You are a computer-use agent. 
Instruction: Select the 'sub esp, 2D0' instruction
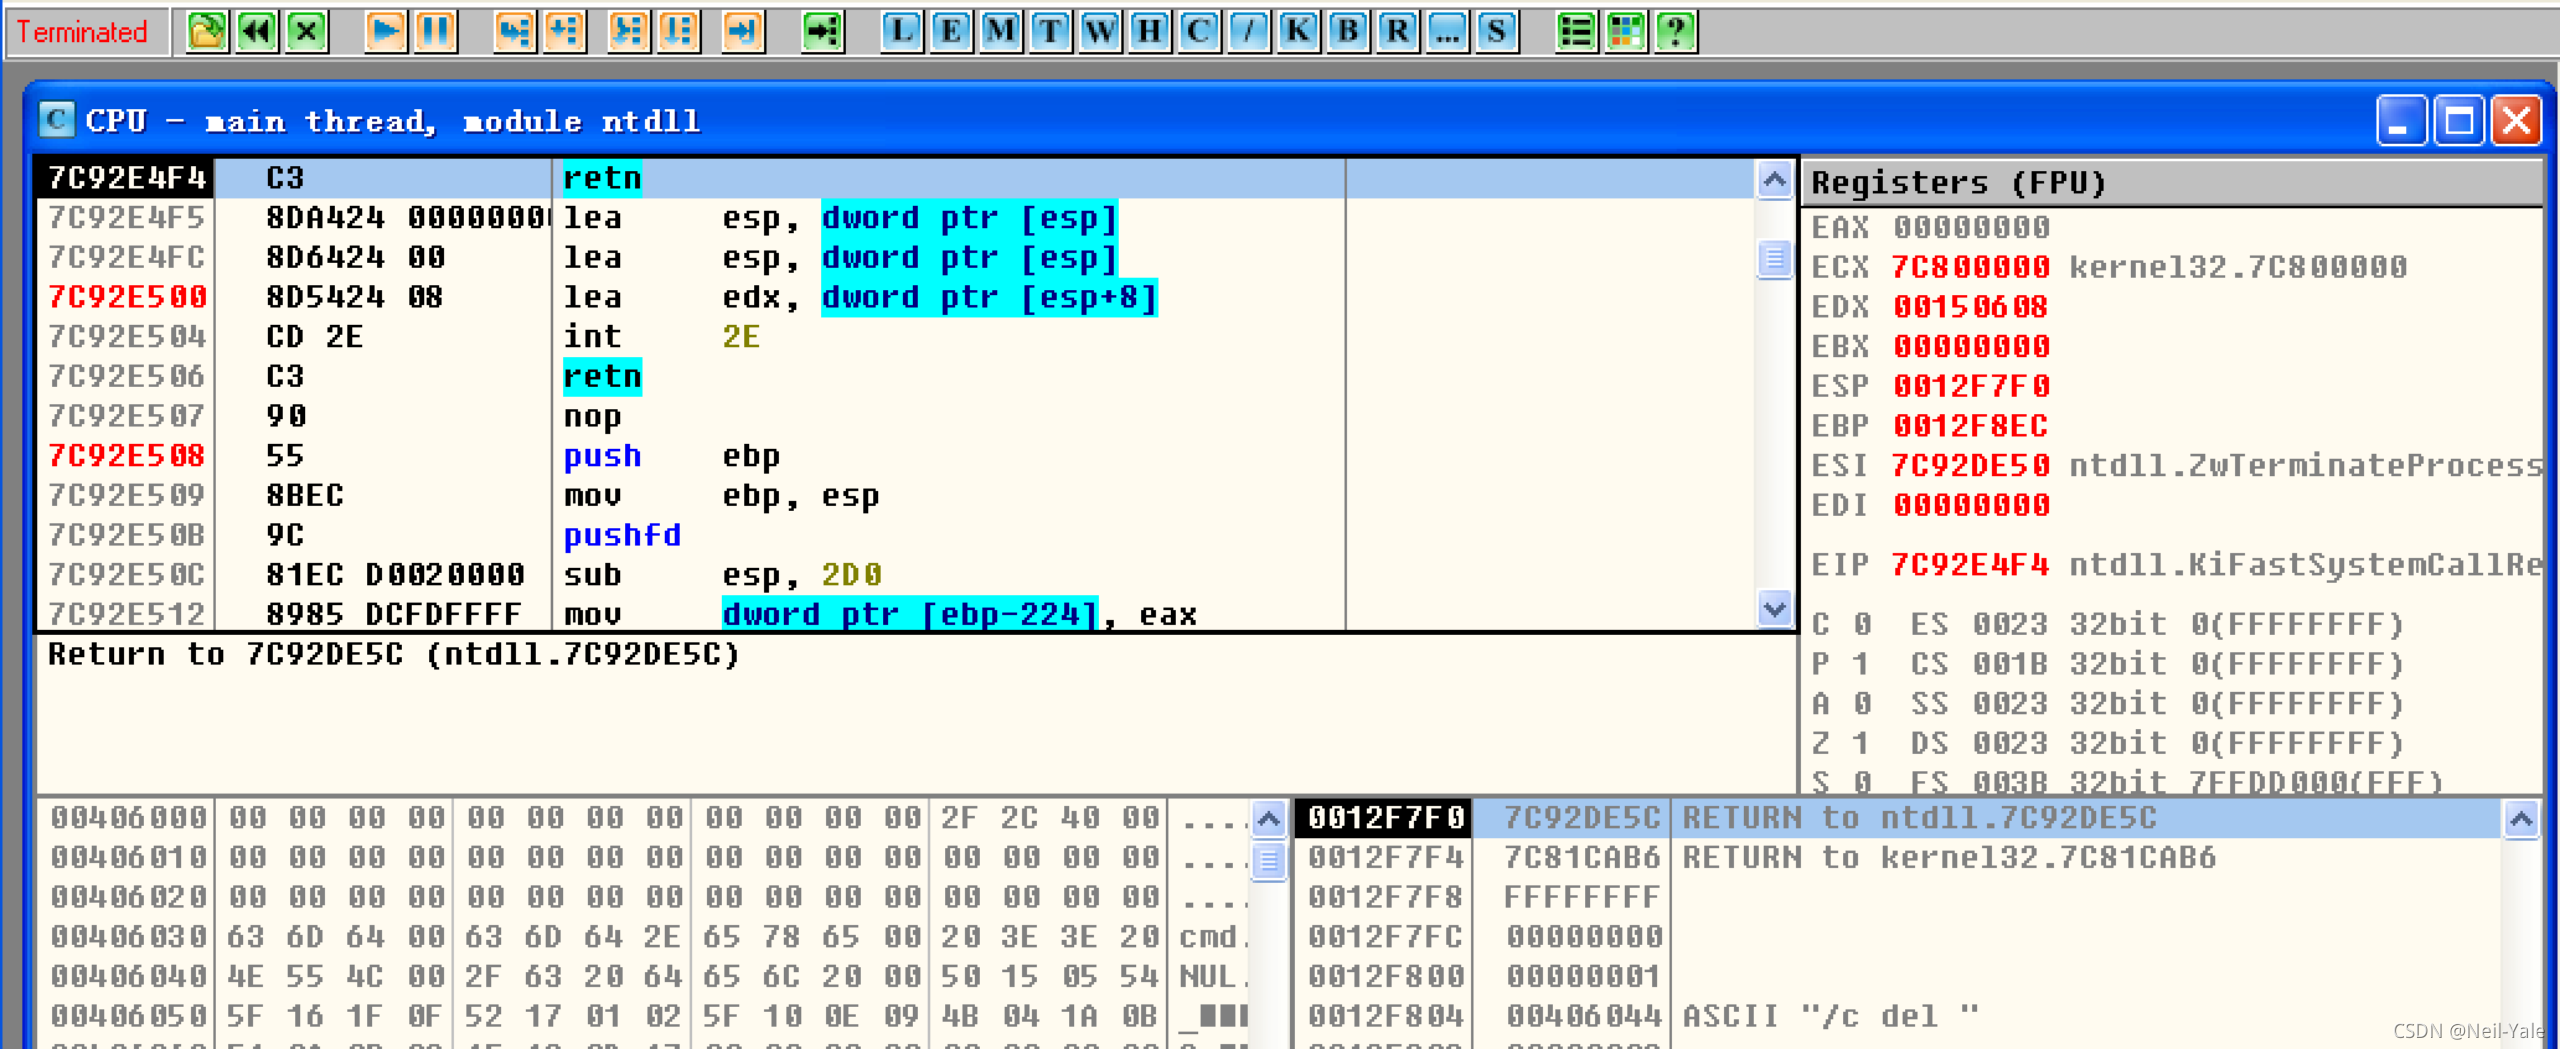(895, 575)
